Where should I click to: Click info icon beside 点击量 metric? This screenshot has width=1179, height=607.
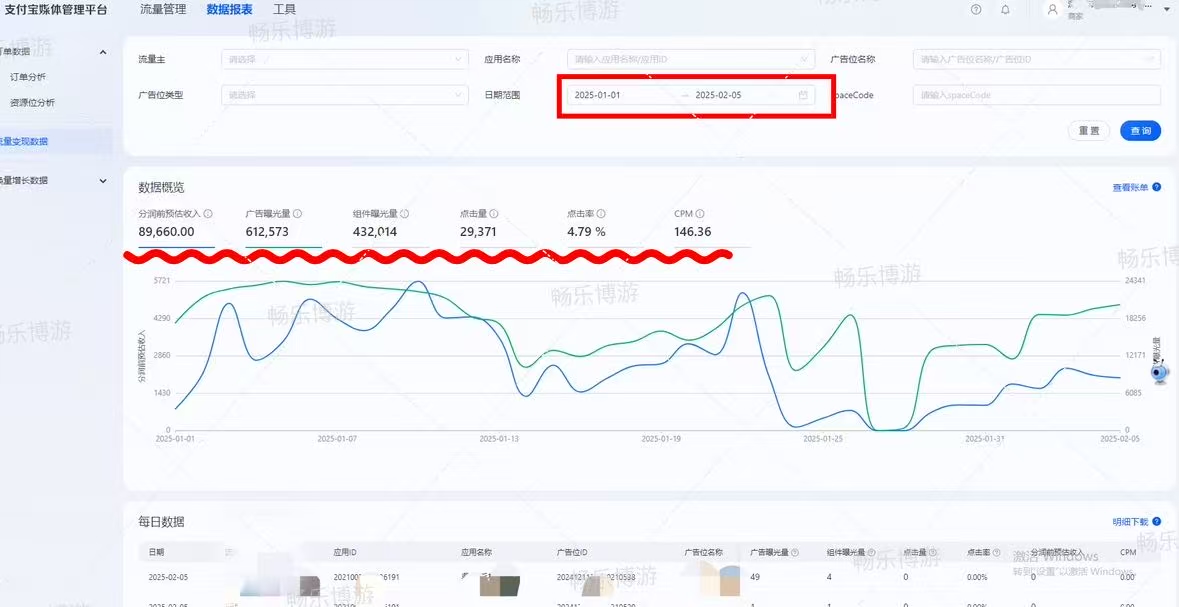coord(494,214)
